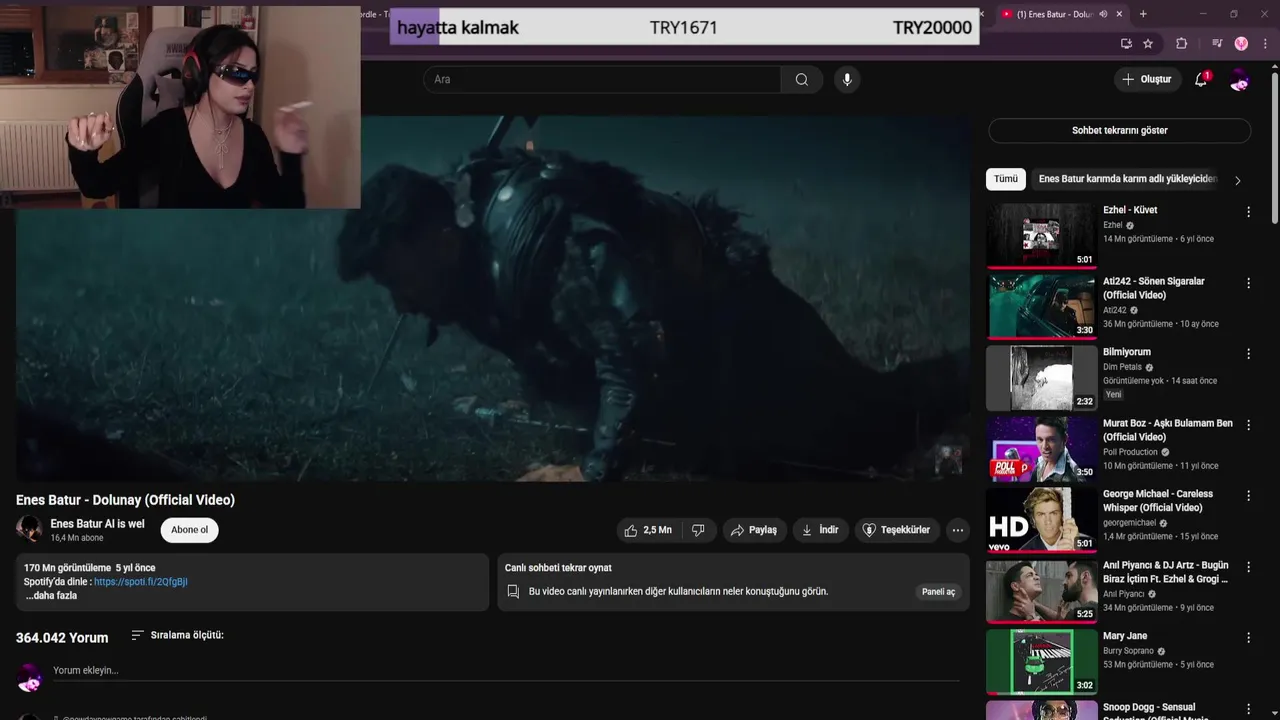Mute the tab via speaker icon

[1103, 14]
